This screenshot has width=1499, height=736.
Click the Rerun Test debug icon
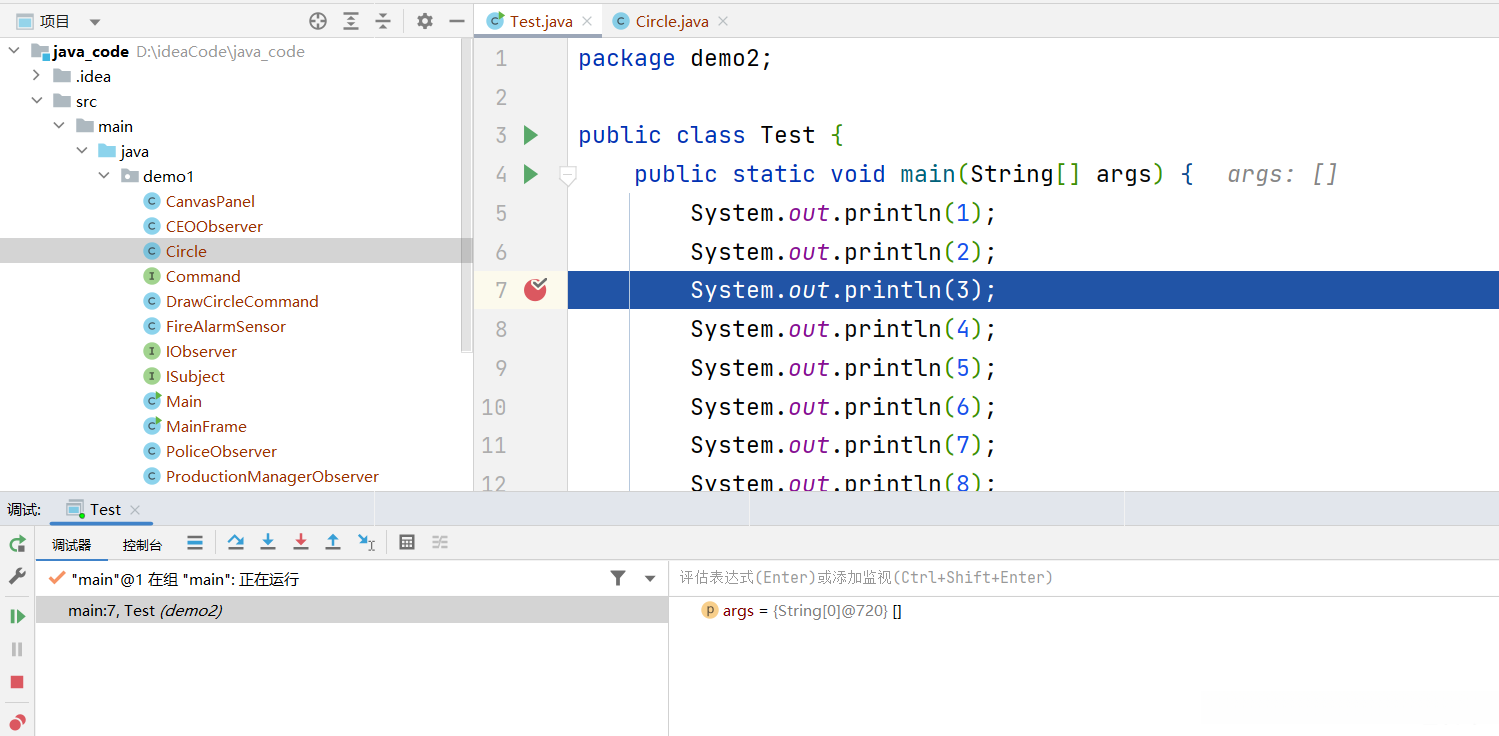point(17,544)
